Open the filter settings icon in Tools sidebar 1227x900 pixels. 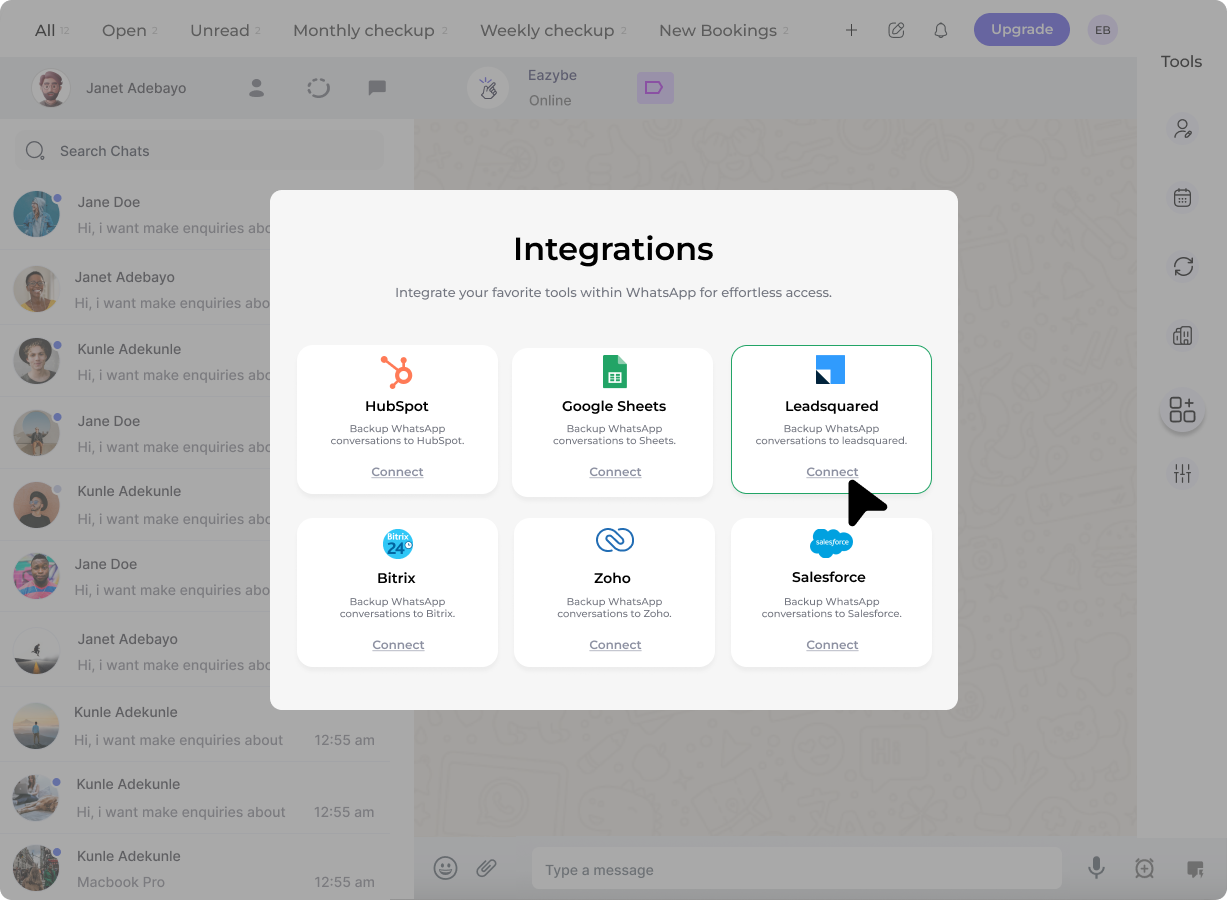(1183, 473)
